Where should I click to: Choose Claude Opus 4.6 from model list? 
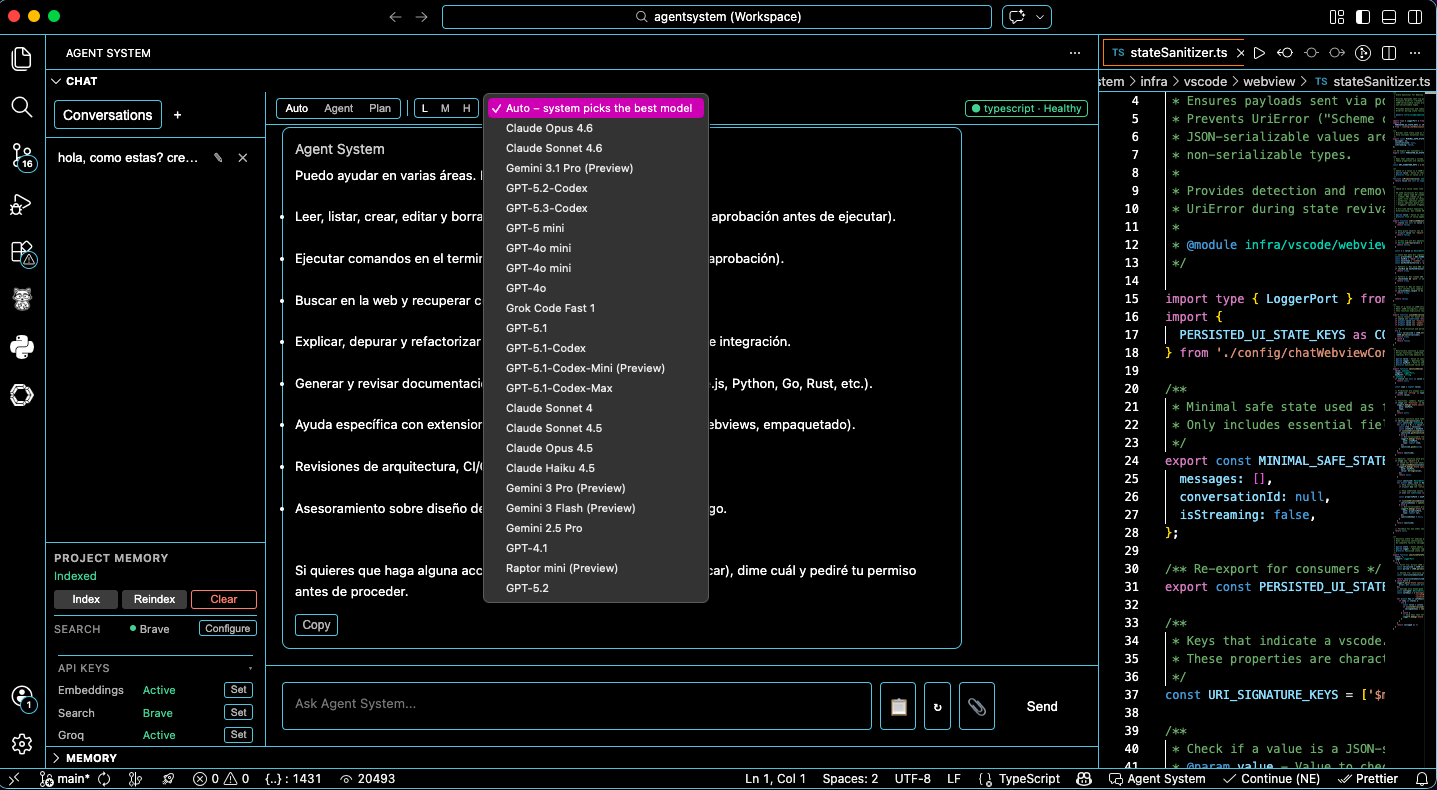[x=549, y=128]
